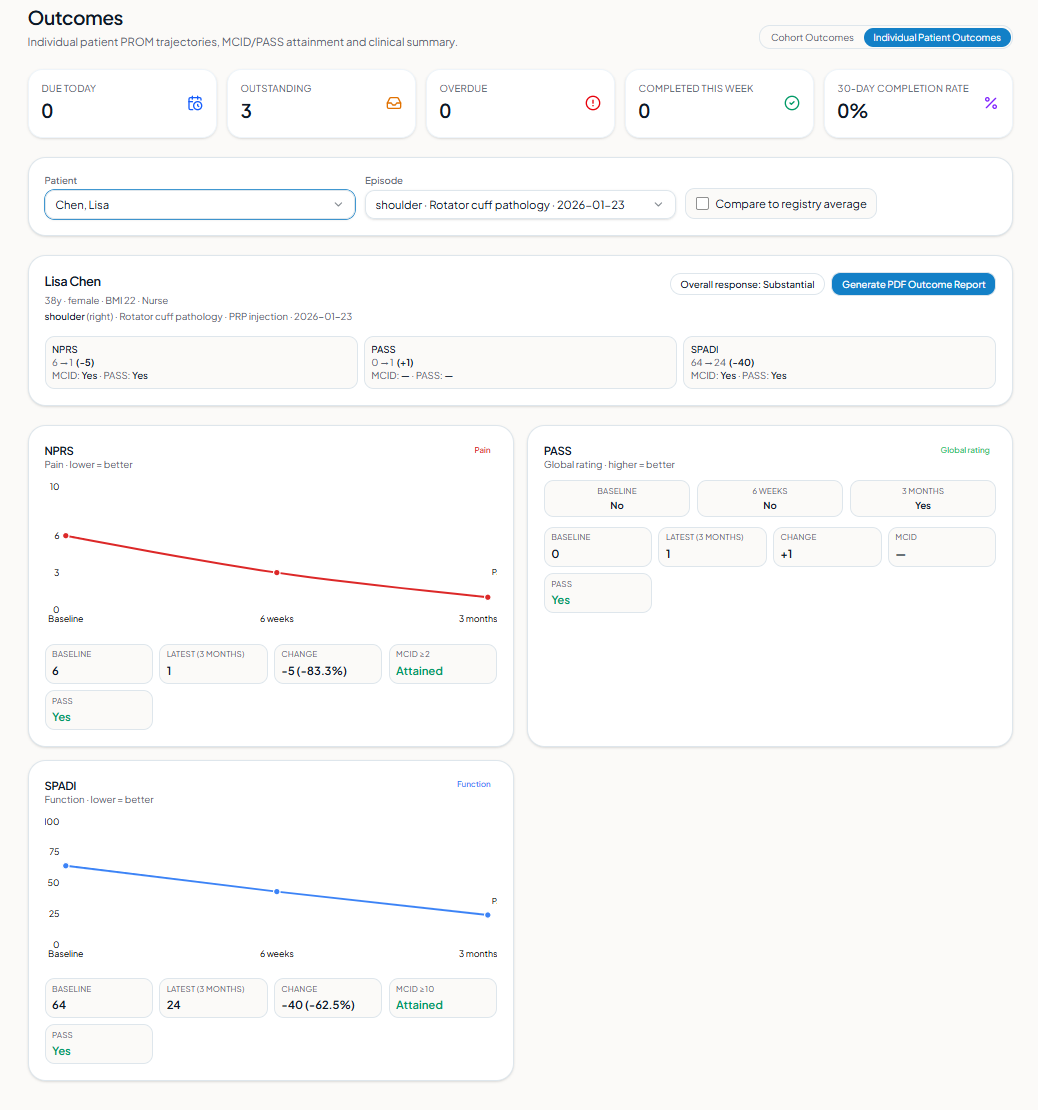Image resolution: width=1038 pixels, height=1110 pixels.
Task: Click SPADI MCID ≥10 Attained box
Action: [443, 998]
